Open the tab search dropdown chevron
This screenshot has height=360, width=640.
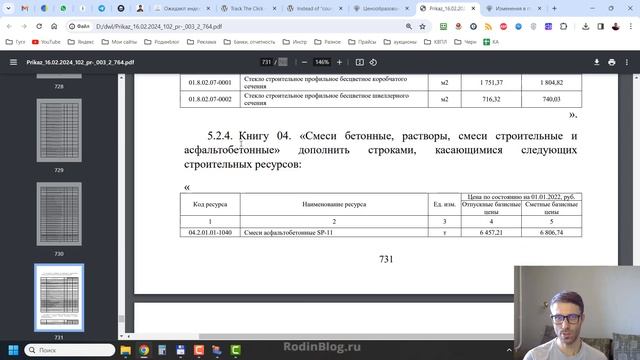coord(8,8)
